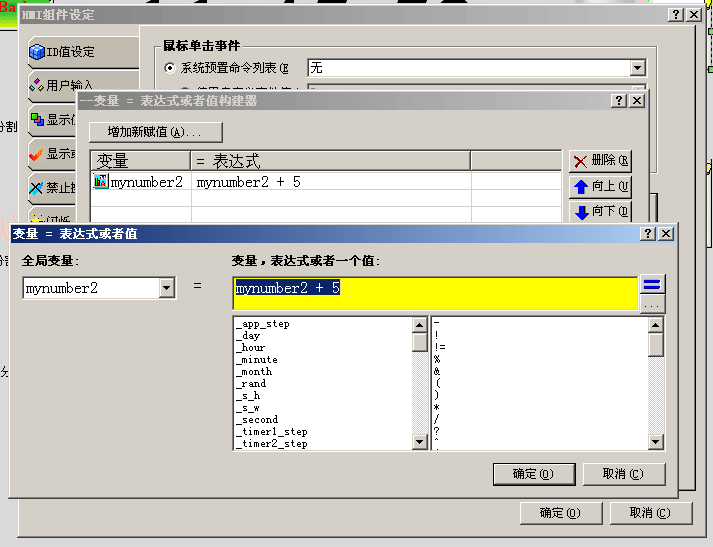Open the 全局变量 mynumber2 dropdown
The width and height of the screenshot is (713, 547).
click(166, 288)
